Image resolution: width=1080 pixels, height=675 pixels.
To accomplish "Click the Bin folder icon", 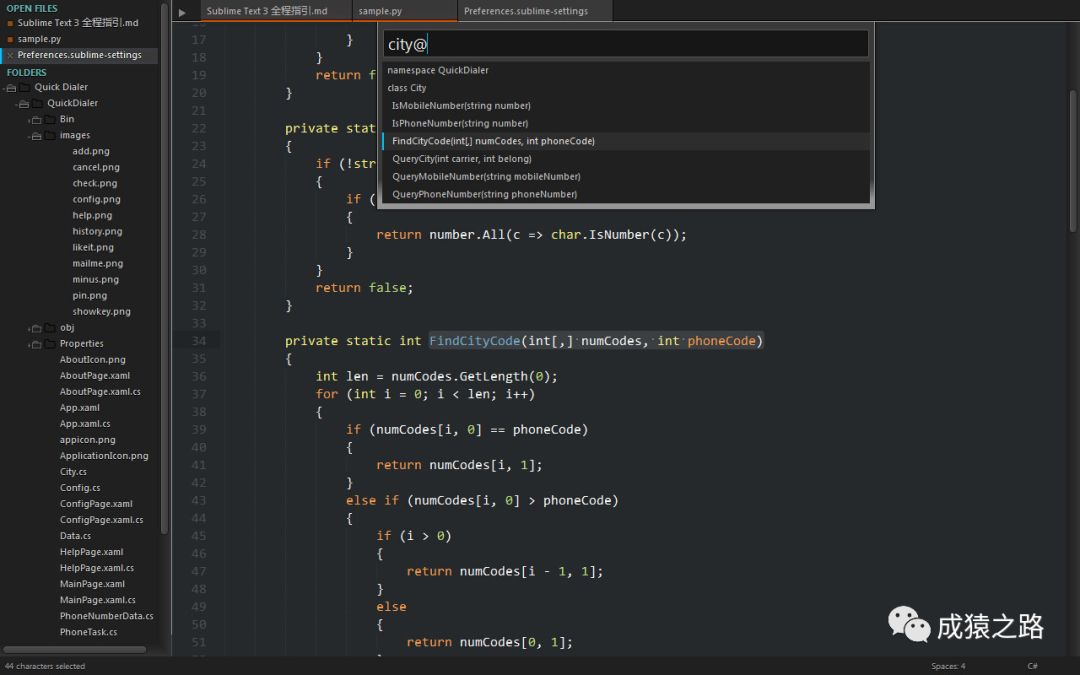I will click(50, 119).
